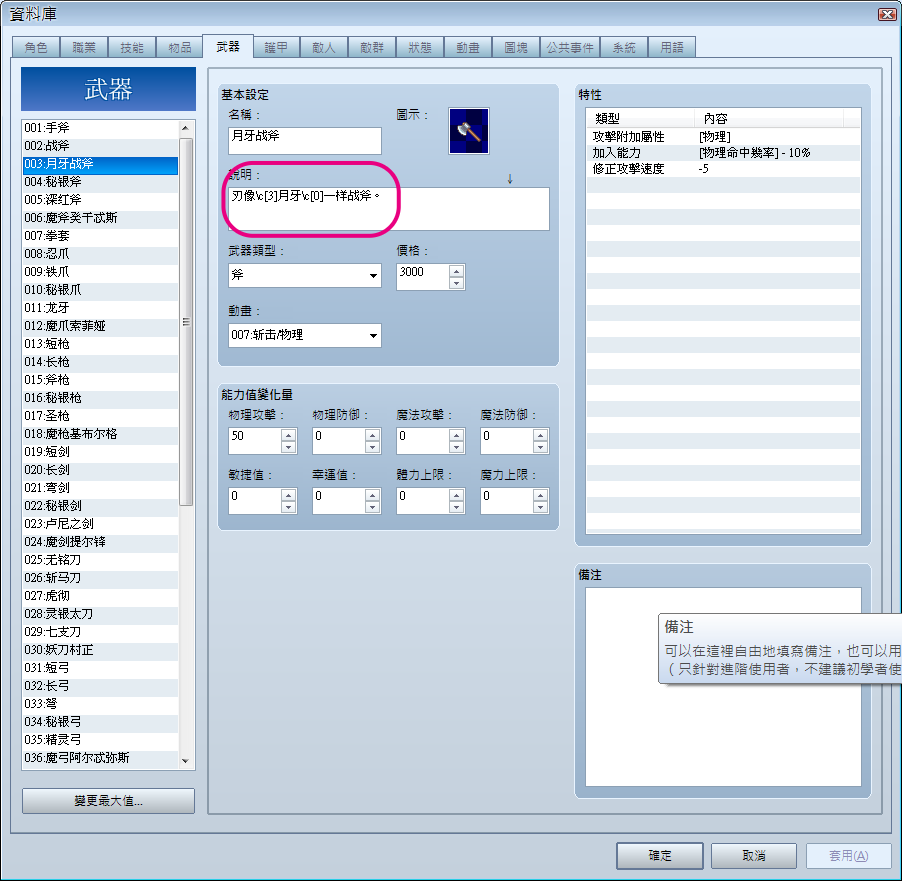The image size is (902, 881).
Task: Increase 敏捷值 with the up arrow
Action: click(x=289, y=495)
